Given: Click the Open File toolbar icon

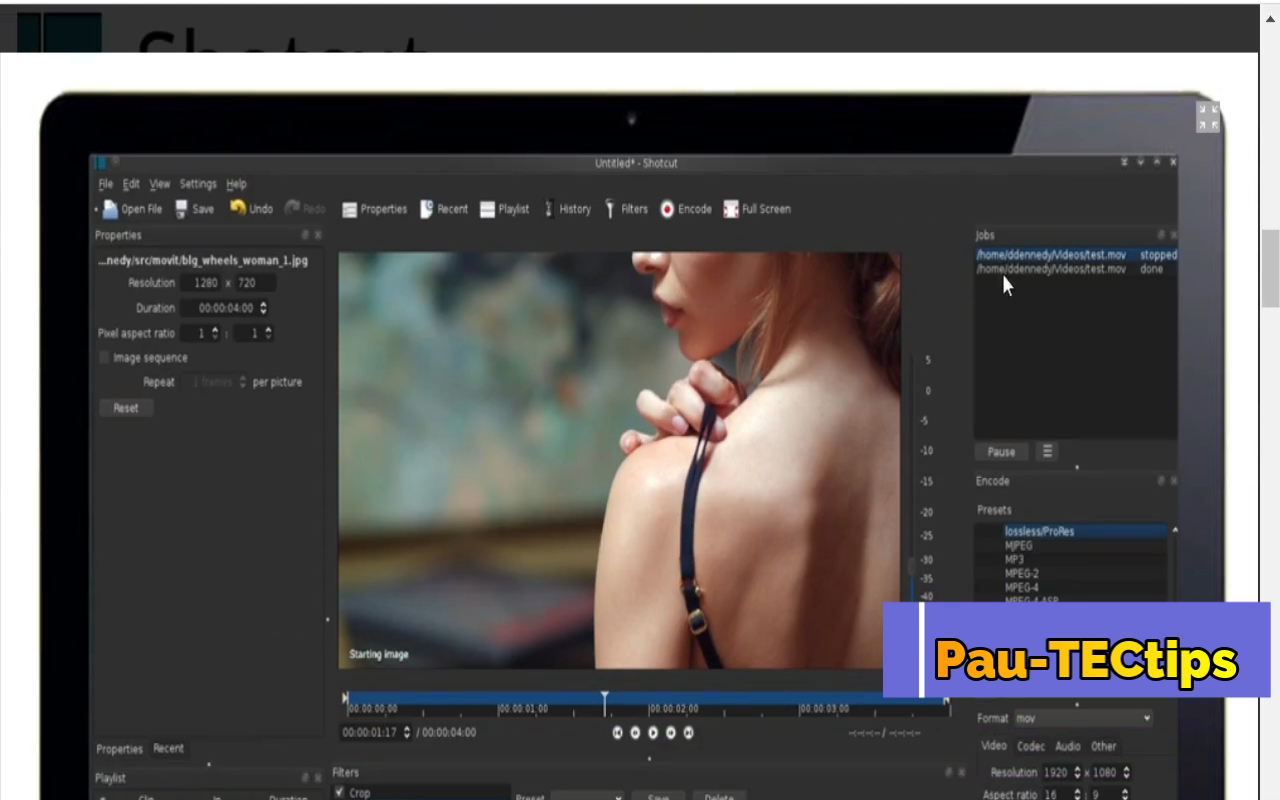Looking at the screenshot, I should (110, 209).
